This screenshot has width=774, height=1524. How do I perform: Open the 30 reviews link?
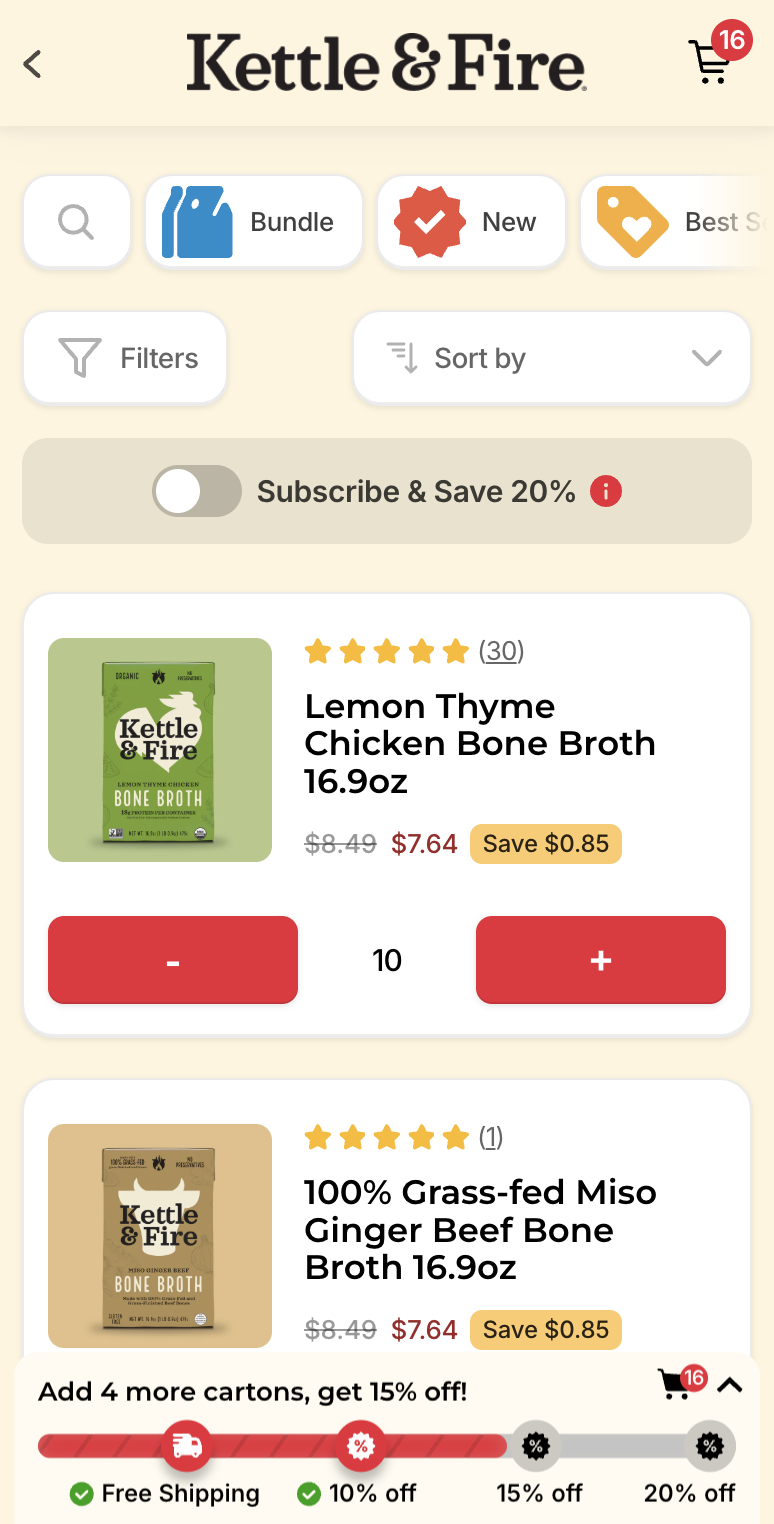(502, 652)
